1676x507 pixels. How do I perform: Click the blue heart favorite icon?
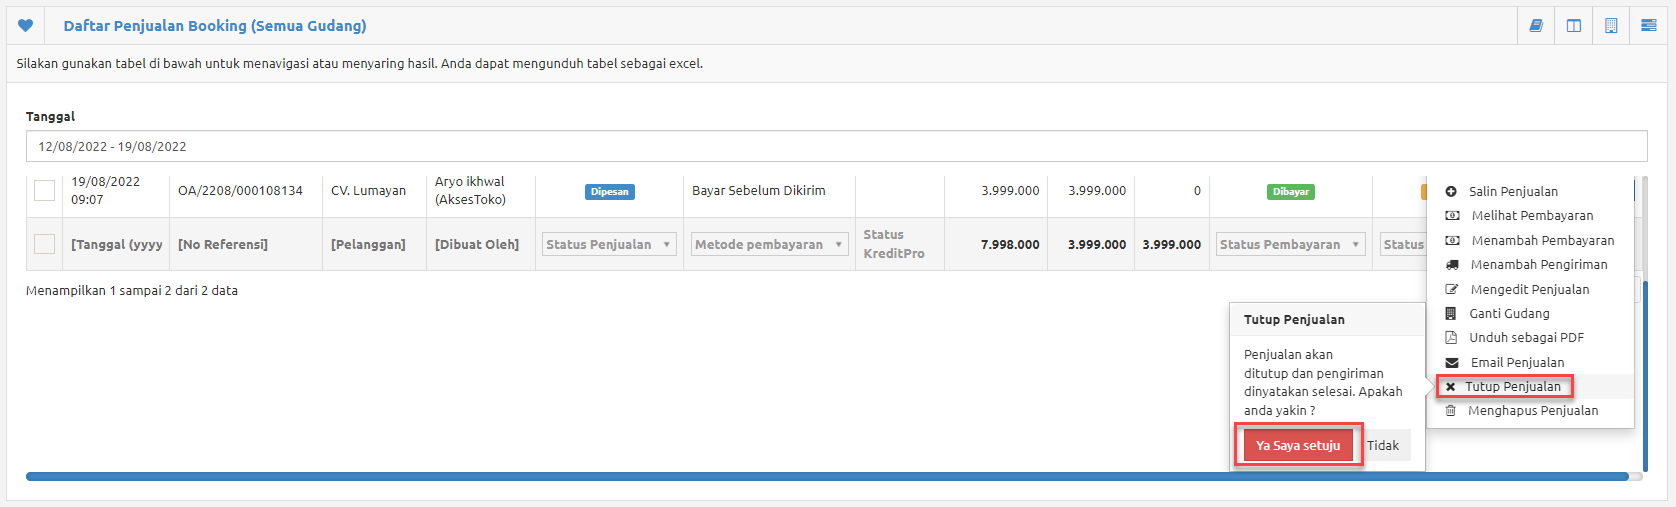26,25
